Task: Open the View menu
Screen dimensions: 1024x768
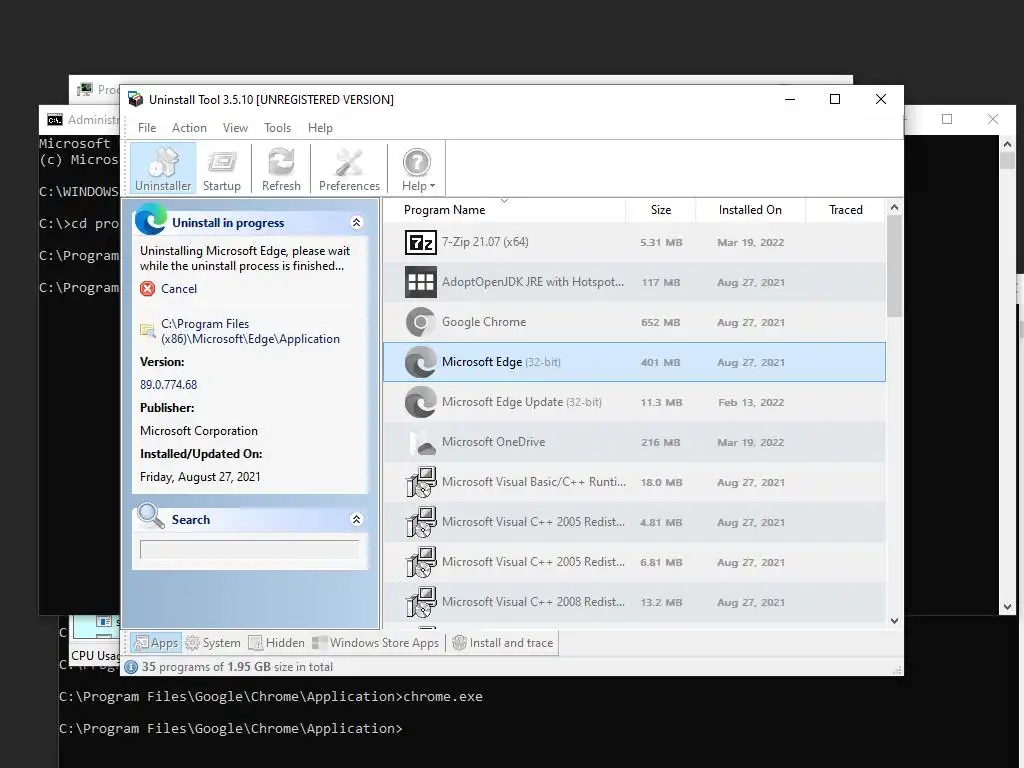Action: coord(235,128)
